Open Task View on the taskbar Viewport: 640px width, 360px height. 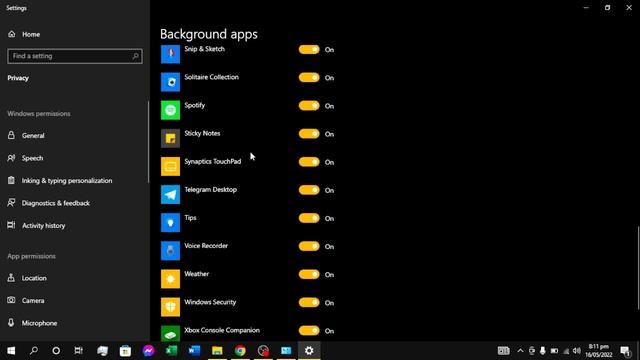[x=78, y=351]
